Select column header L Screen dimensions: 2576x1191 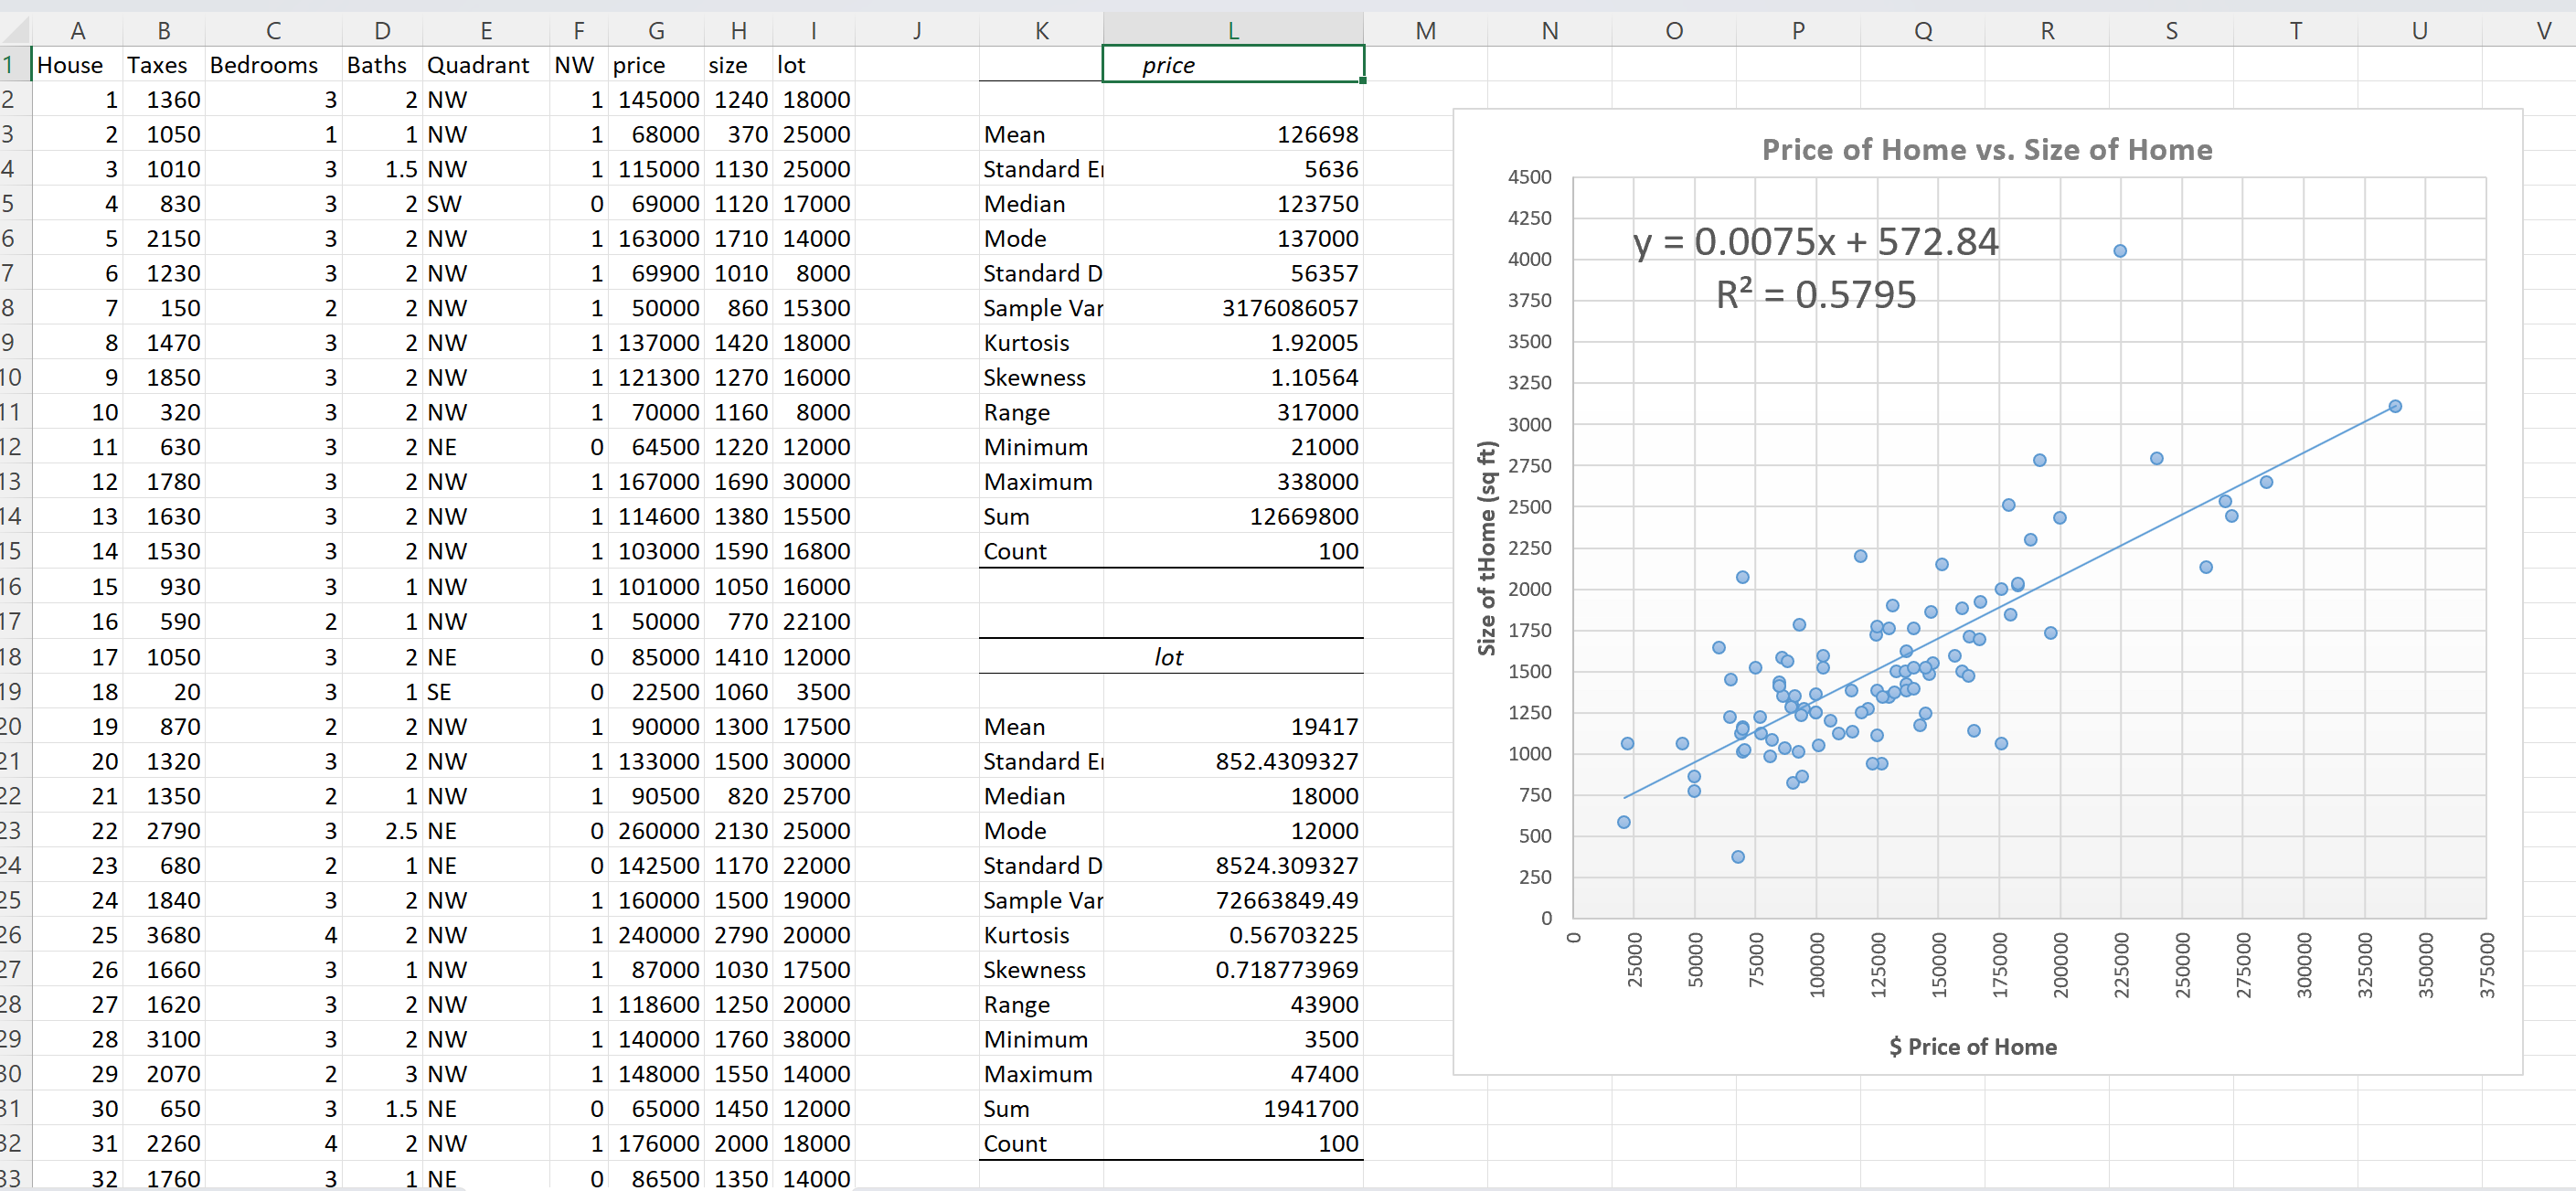point(1232,31)
